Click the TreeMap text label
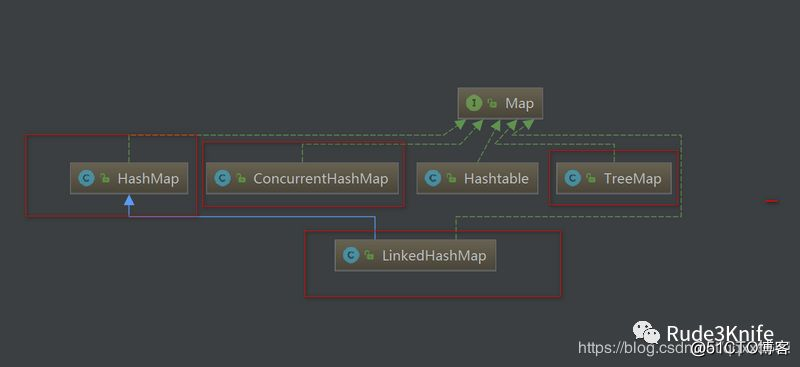The height and width of the screenshot is (367, 800). (632, 179)
